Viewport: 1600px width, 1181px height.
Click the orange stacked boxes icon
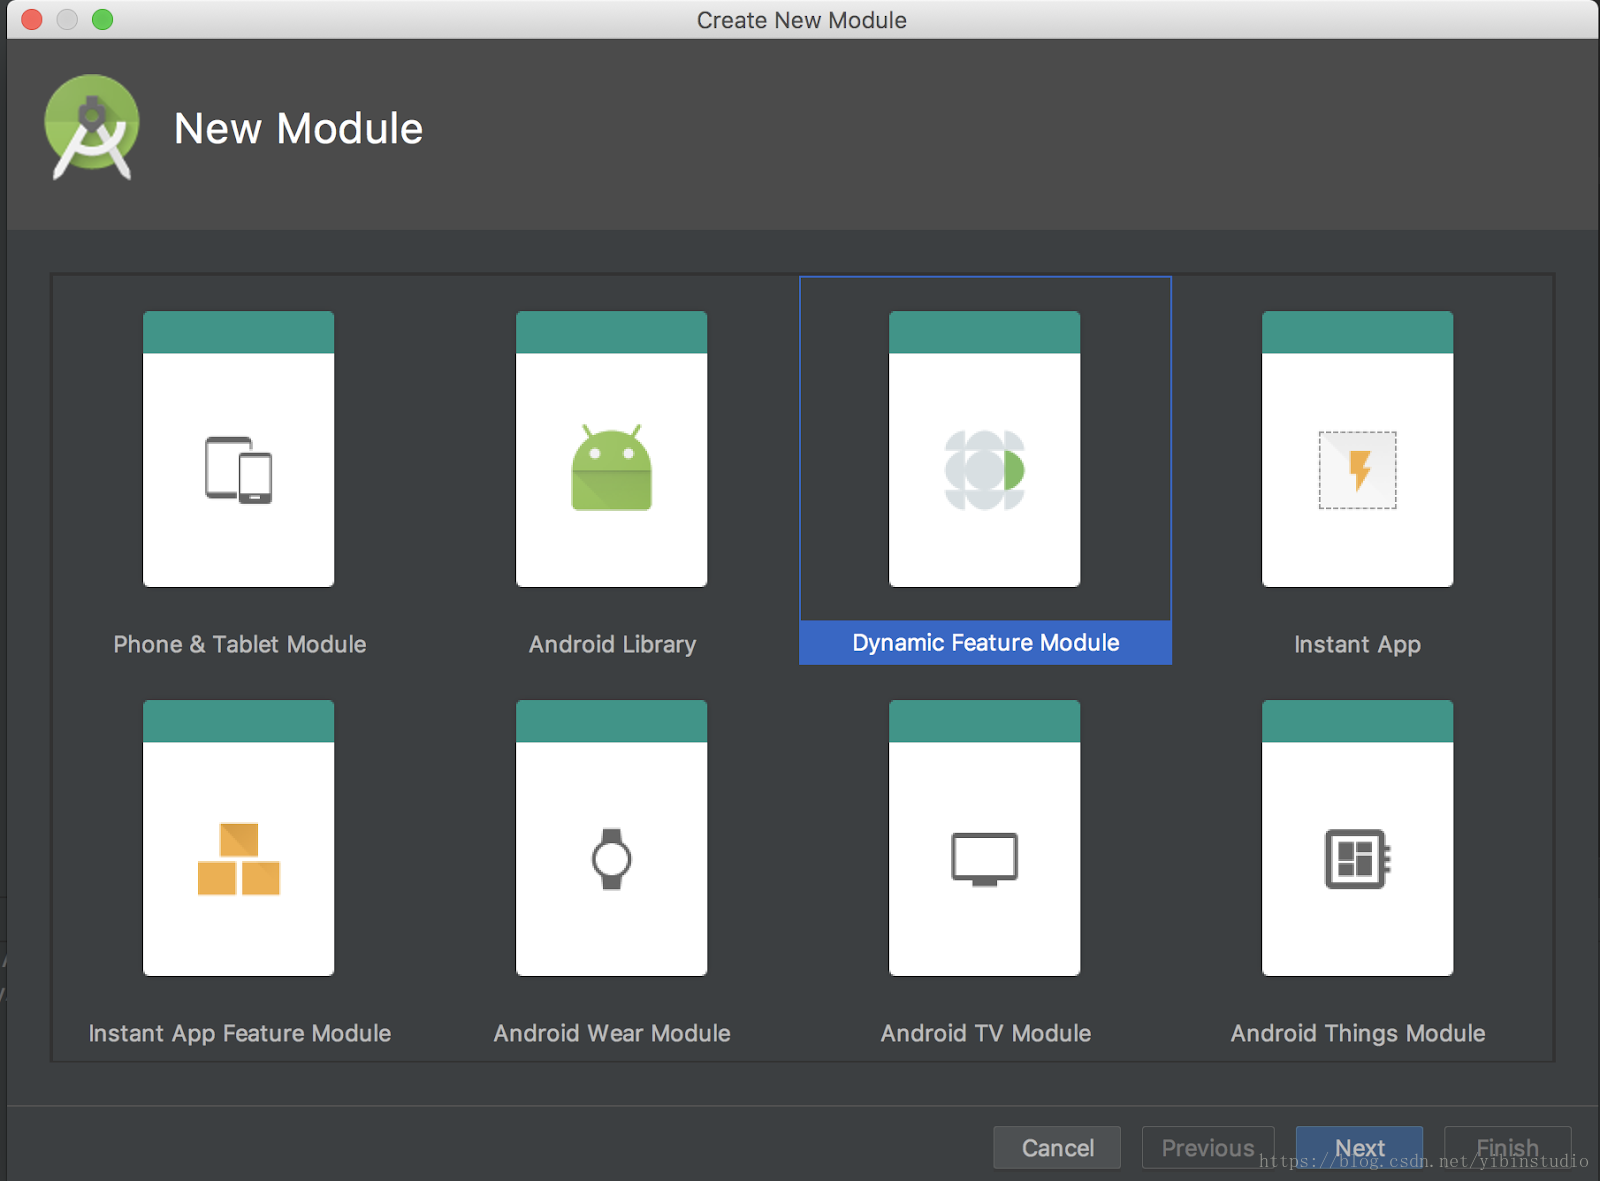pos(239,859)
